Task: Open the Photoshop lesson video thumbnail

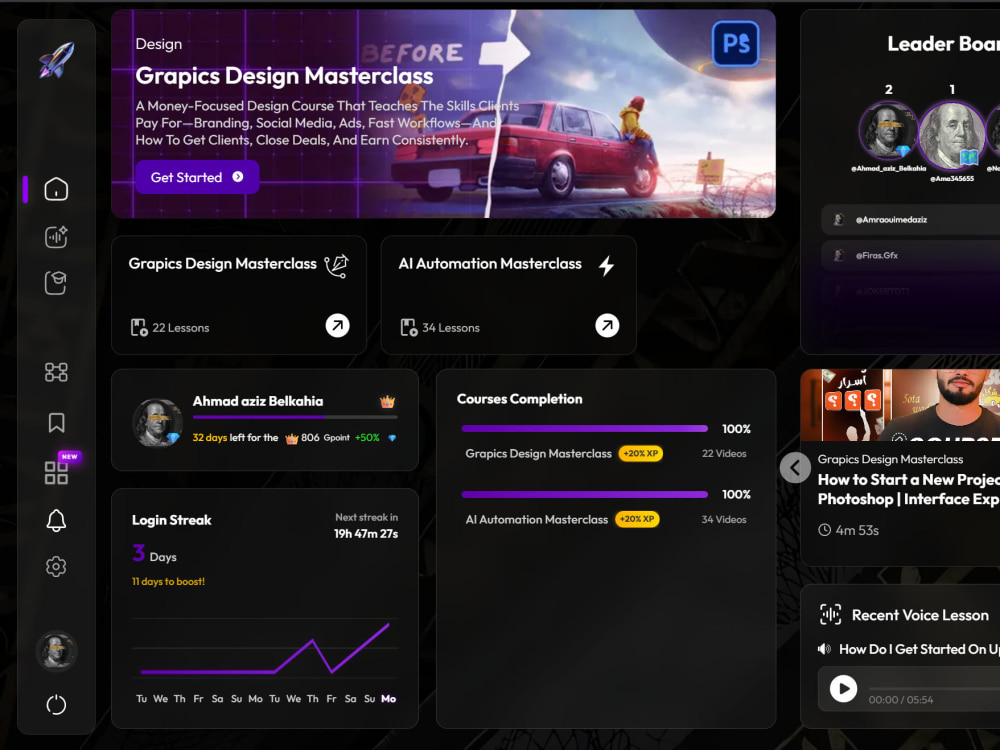Action: [x=901, y=405]
